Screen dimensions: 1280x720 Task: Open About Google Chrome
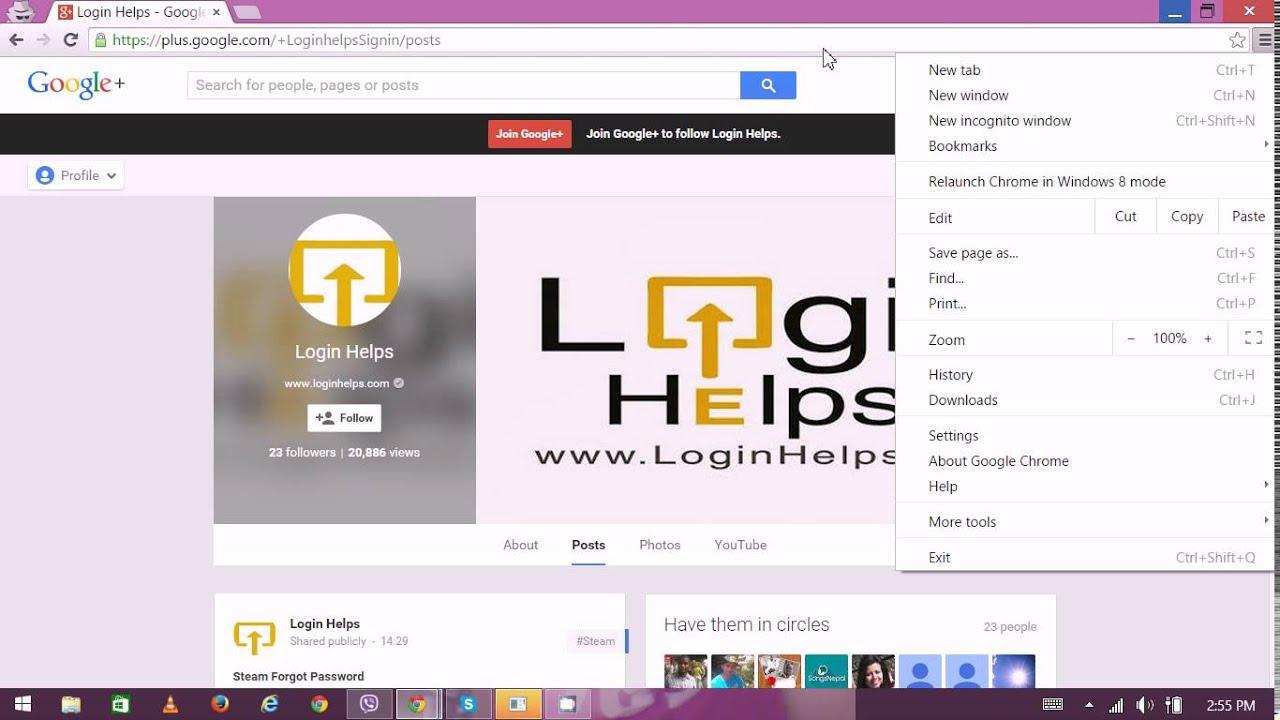(1085, 461)
